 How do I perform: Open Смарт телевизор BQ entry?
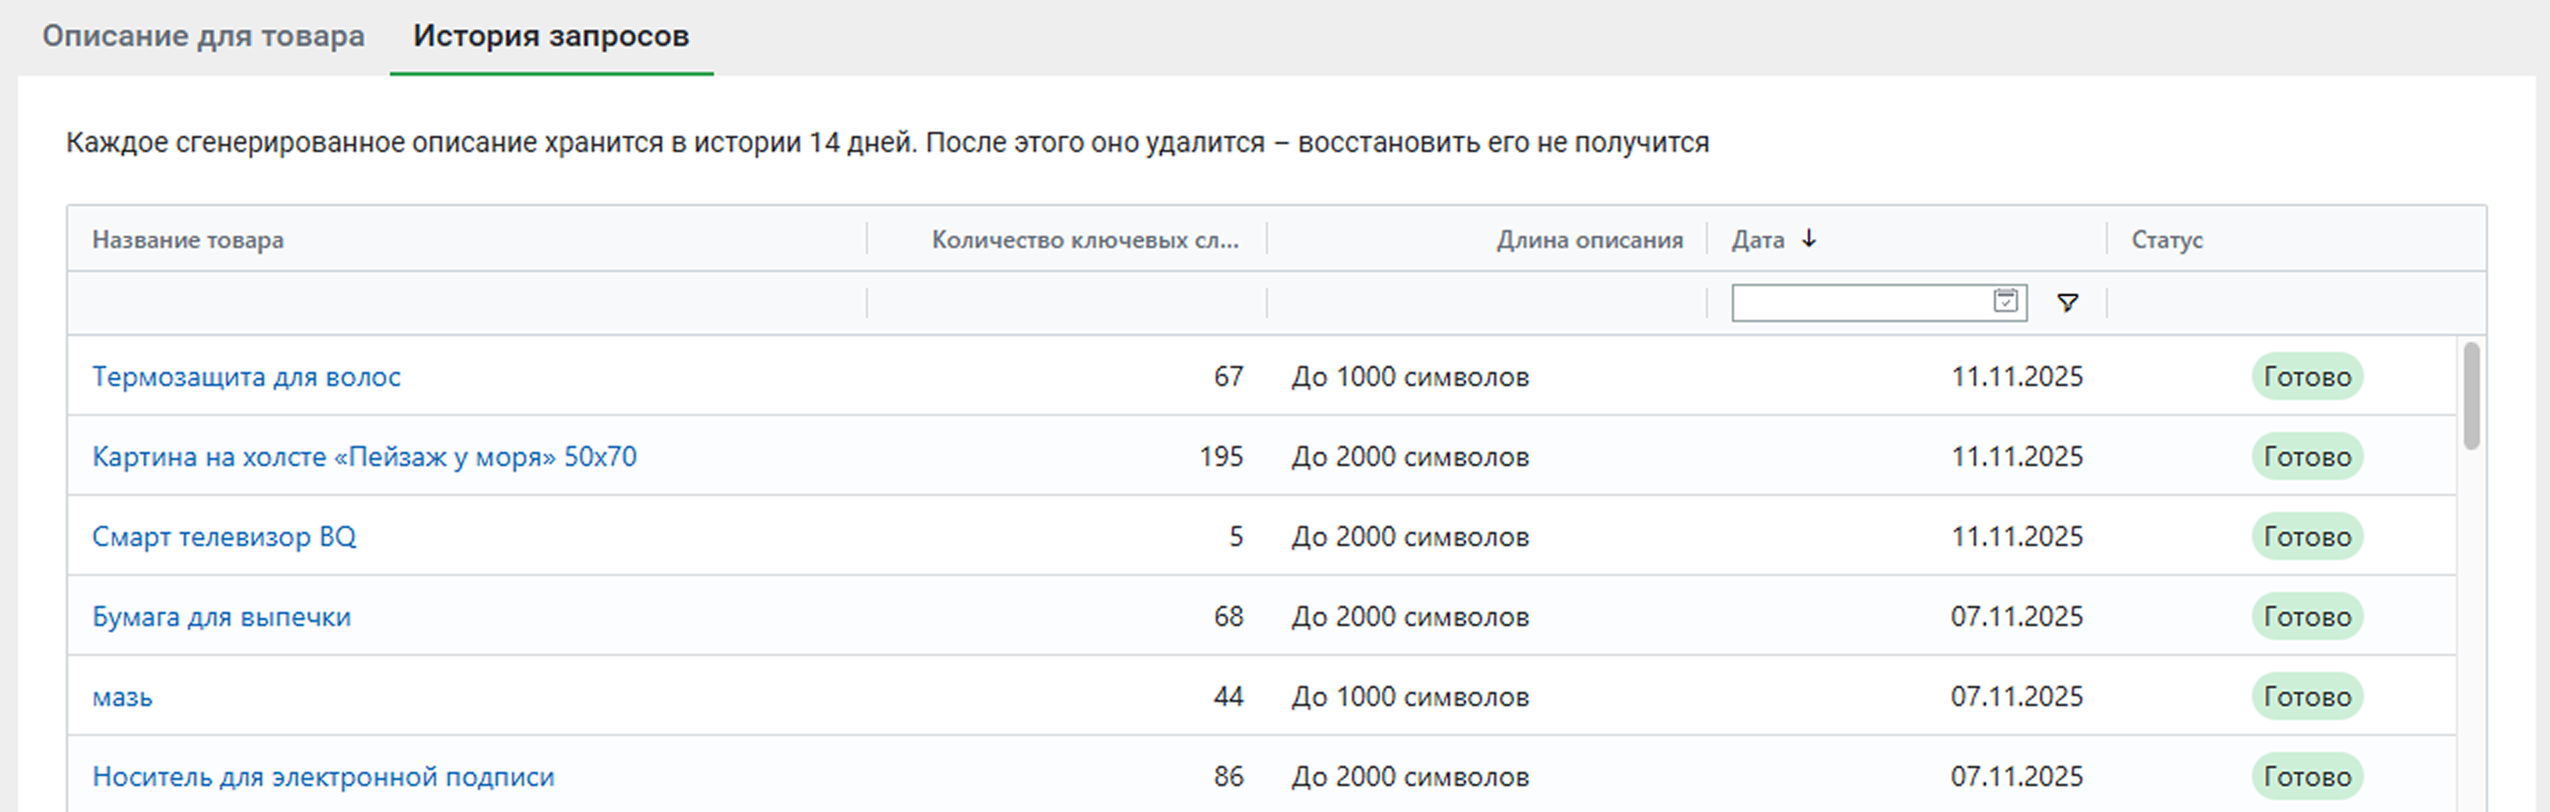point(224,537)
